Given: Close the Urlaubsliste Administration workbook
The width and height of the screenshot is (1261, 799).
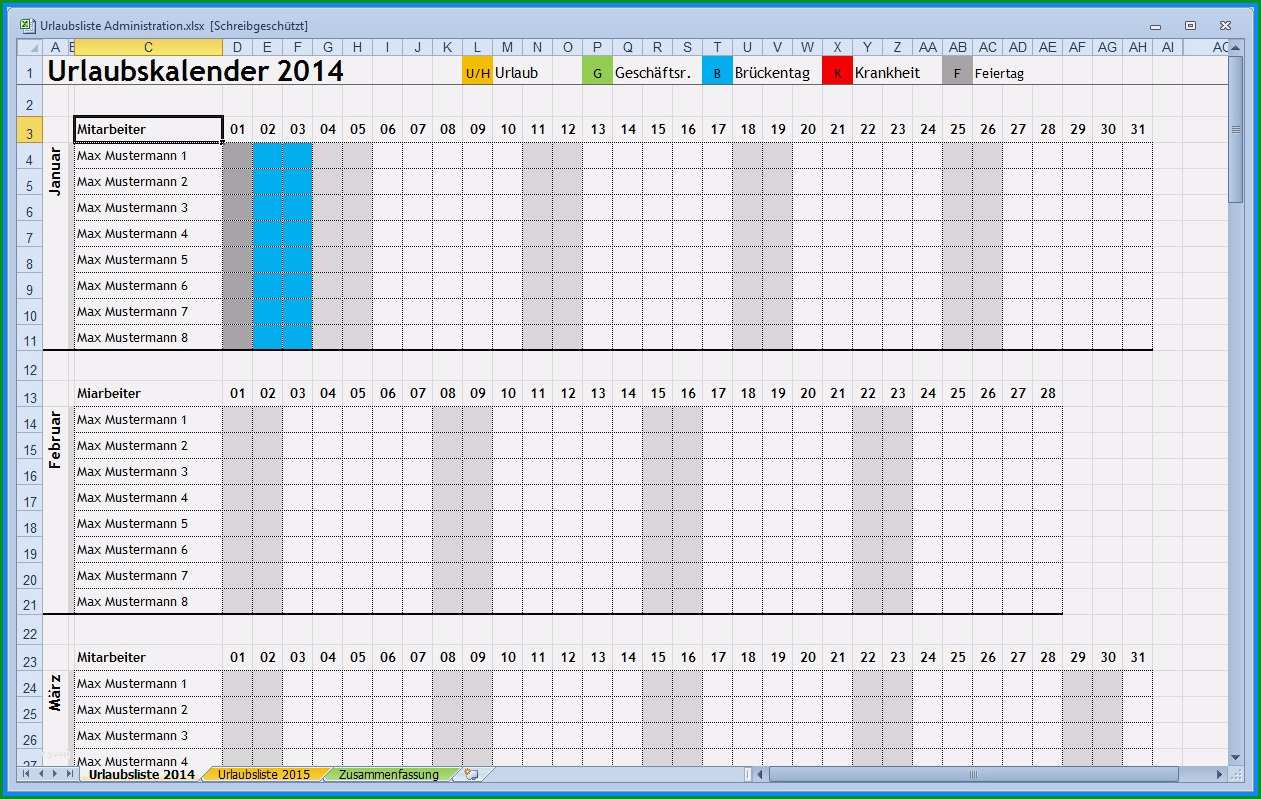Looking at the screenshot, I should [1224, 25].
